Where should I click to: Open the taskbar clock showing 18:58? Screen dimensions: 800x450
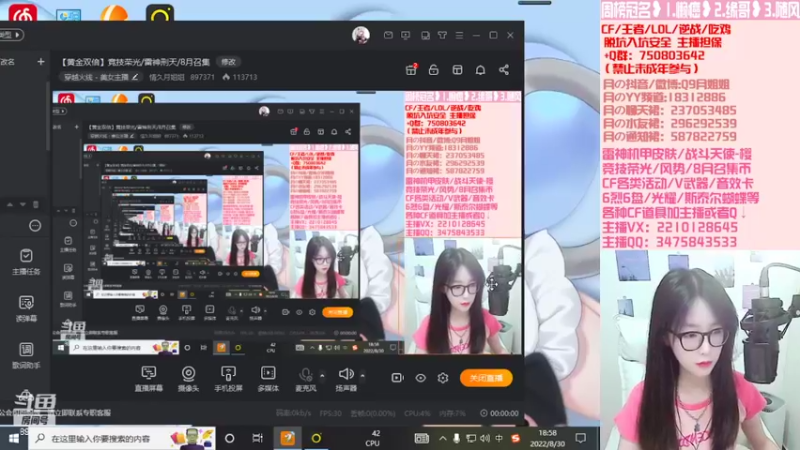click(x=547, y=438)
